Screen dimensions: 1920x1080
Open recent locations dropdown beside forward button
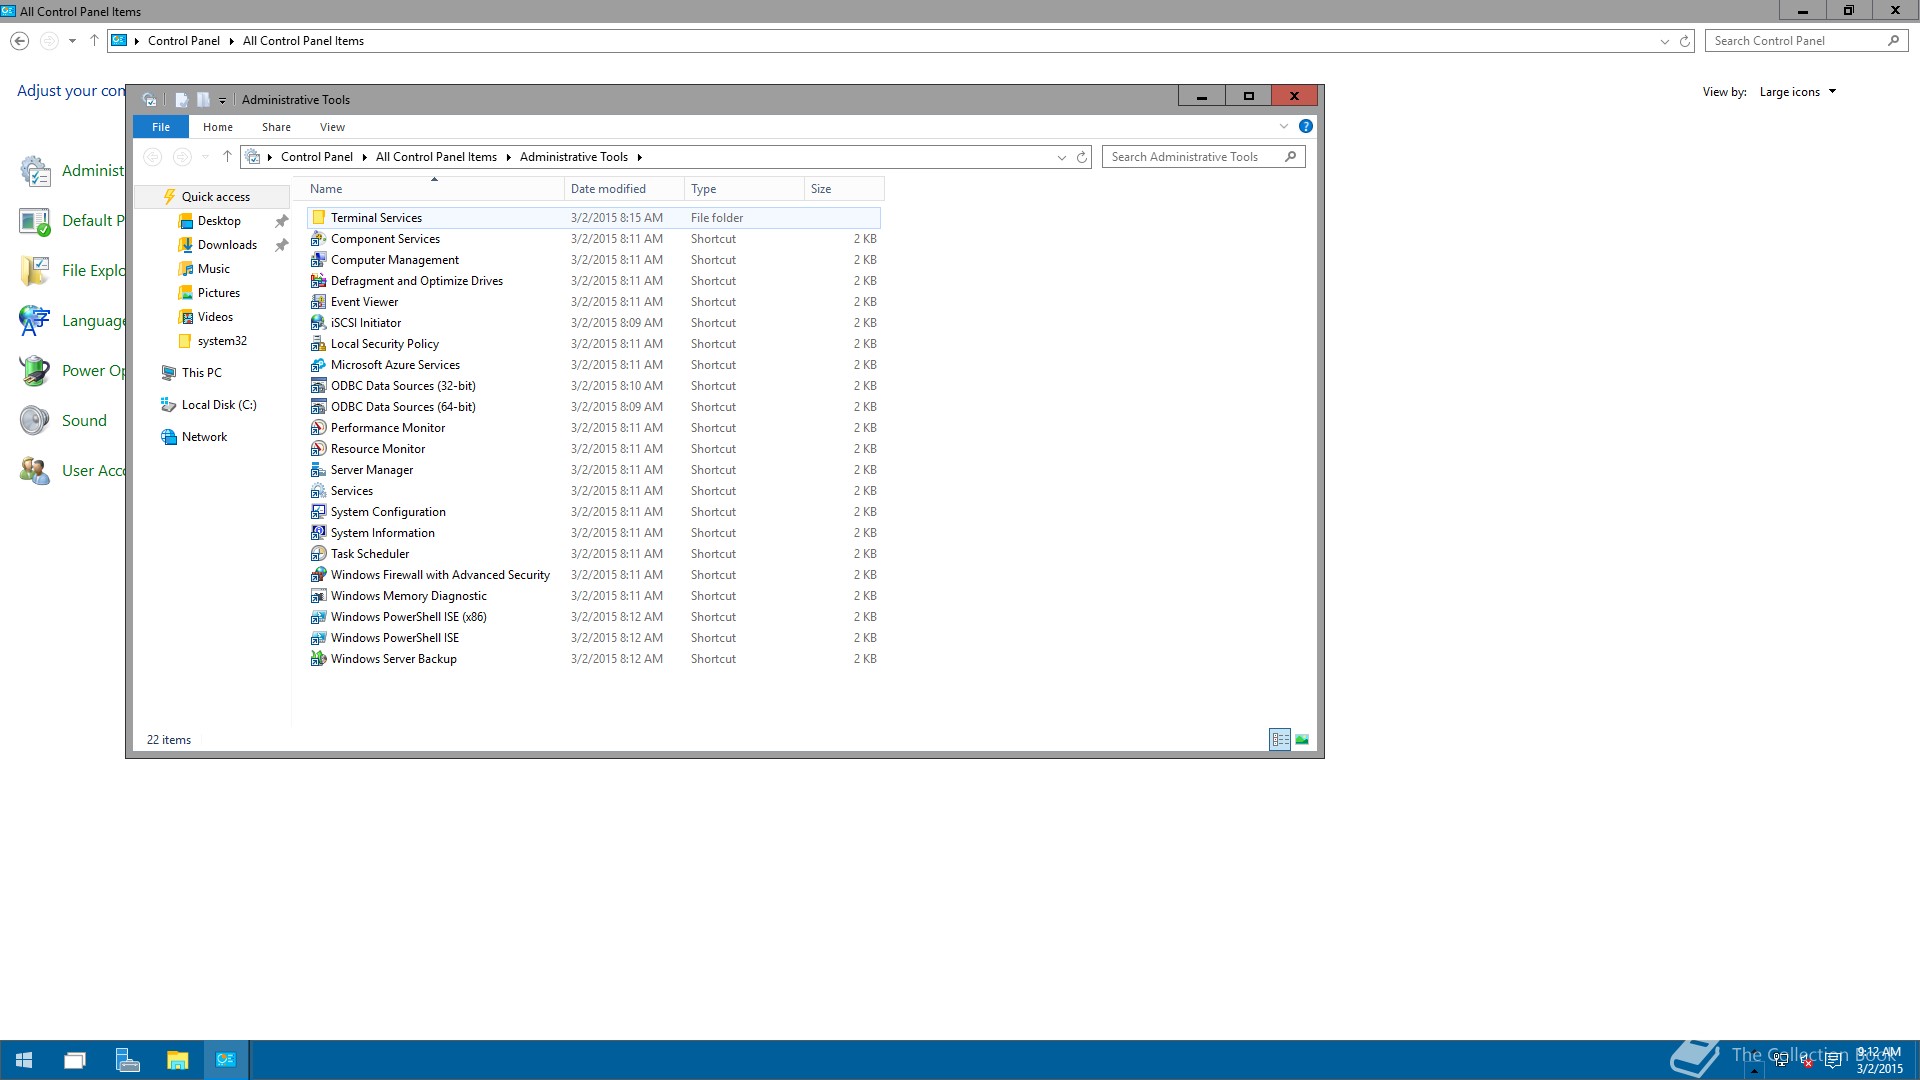coord(205,157)
